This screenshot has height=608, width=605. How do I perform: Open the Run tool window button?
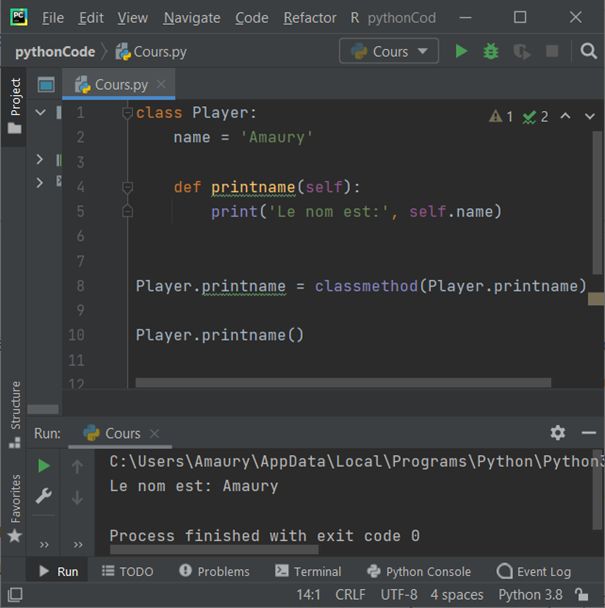[58, 572]
